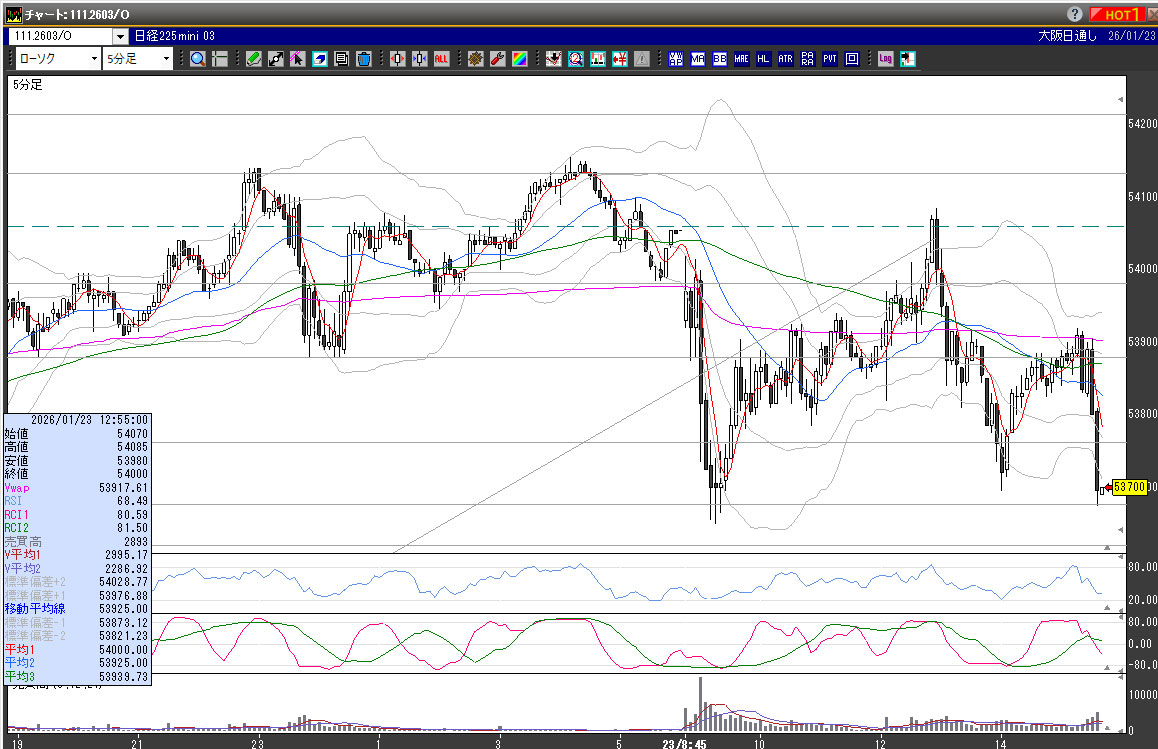Click the yellow 53700 current price marker
The image size is (1158, 749).
tap(1128, 487)
